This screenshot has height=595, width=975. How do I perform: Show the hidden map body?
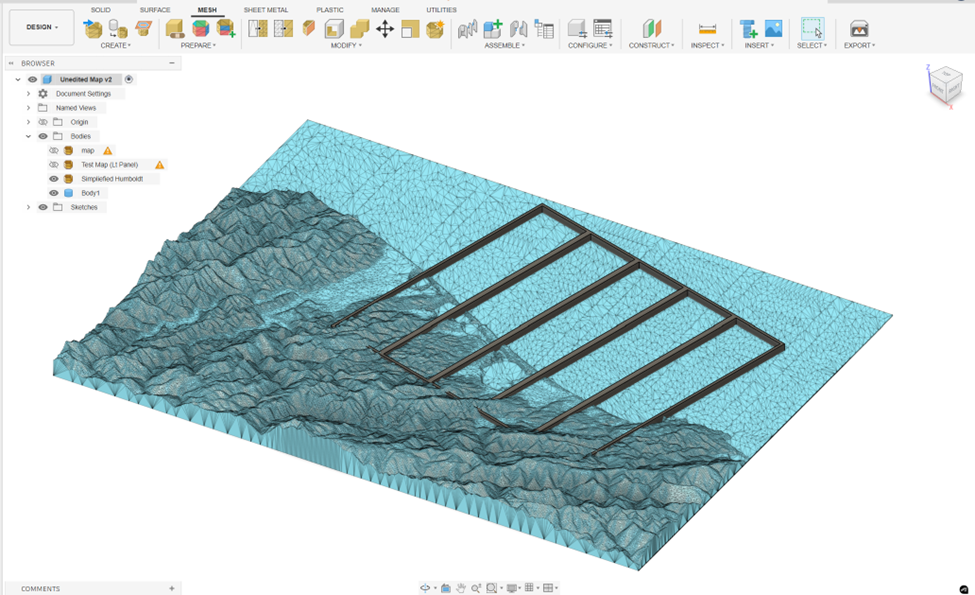click(x=54, y=150)
